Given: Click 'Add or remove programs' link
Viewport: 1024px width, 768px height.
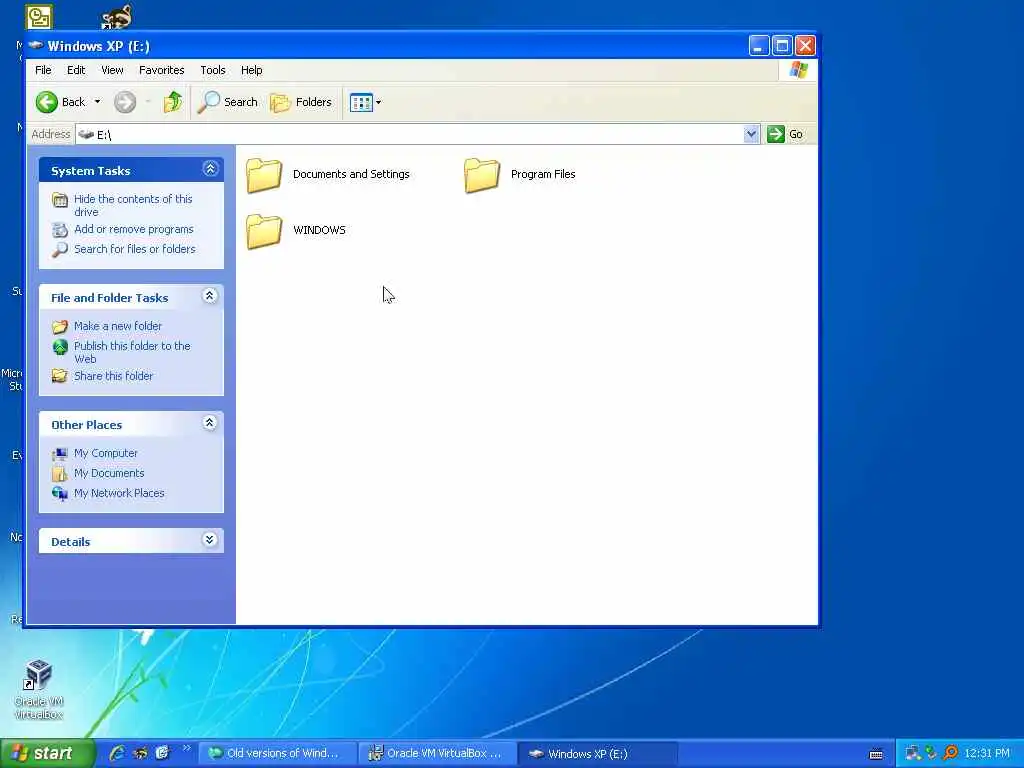Looking at the screenshot, I should tap(134, 229).
